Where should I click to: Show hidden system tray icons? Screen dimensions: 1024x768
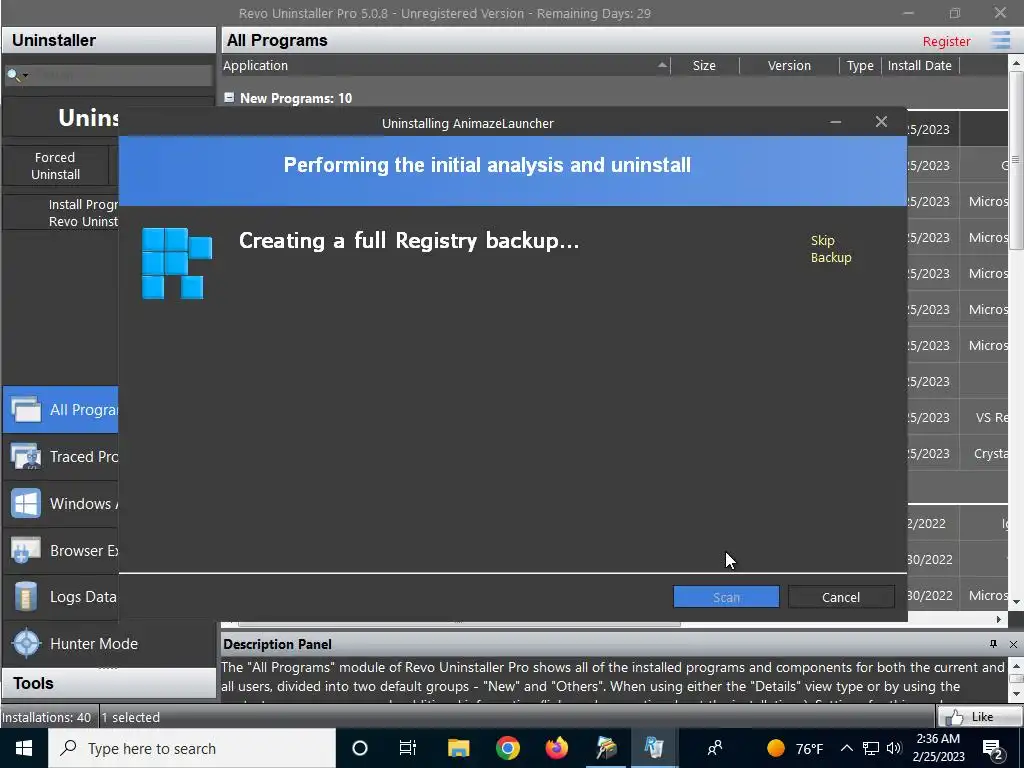(846, 748)
